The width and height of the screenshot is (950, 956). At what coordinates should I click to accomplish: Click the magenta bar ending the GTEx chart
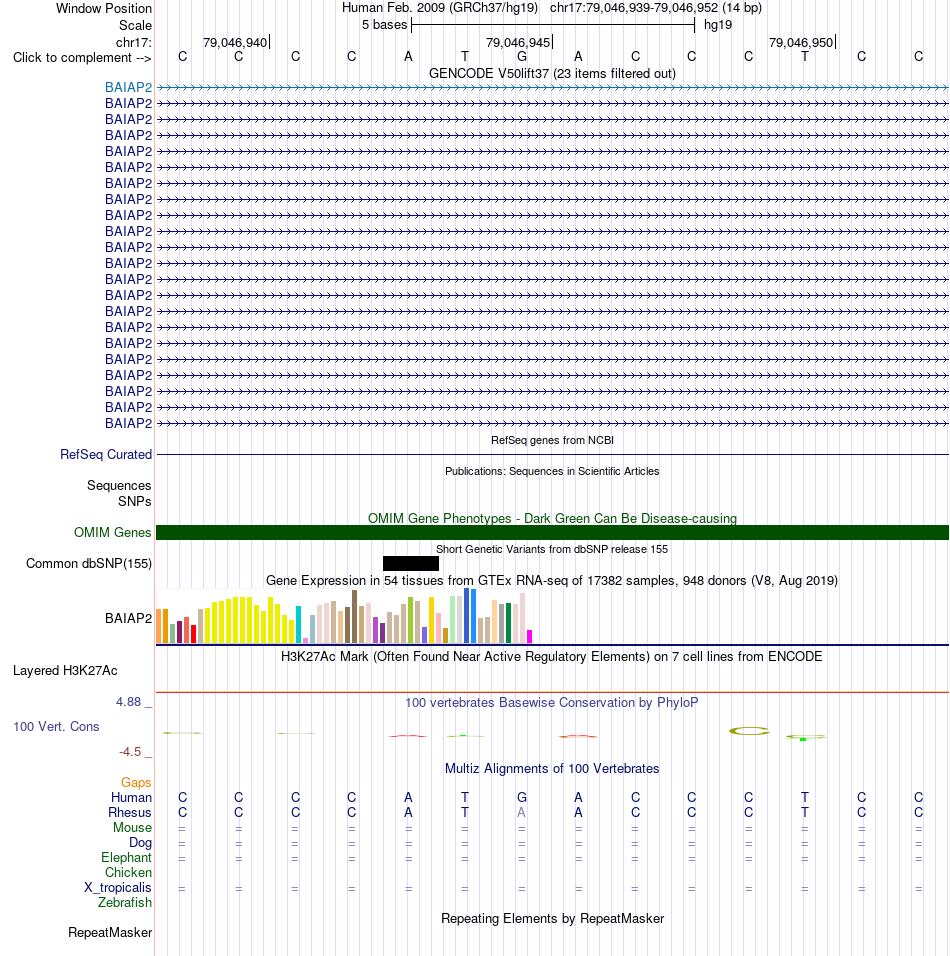click(529, 637)
